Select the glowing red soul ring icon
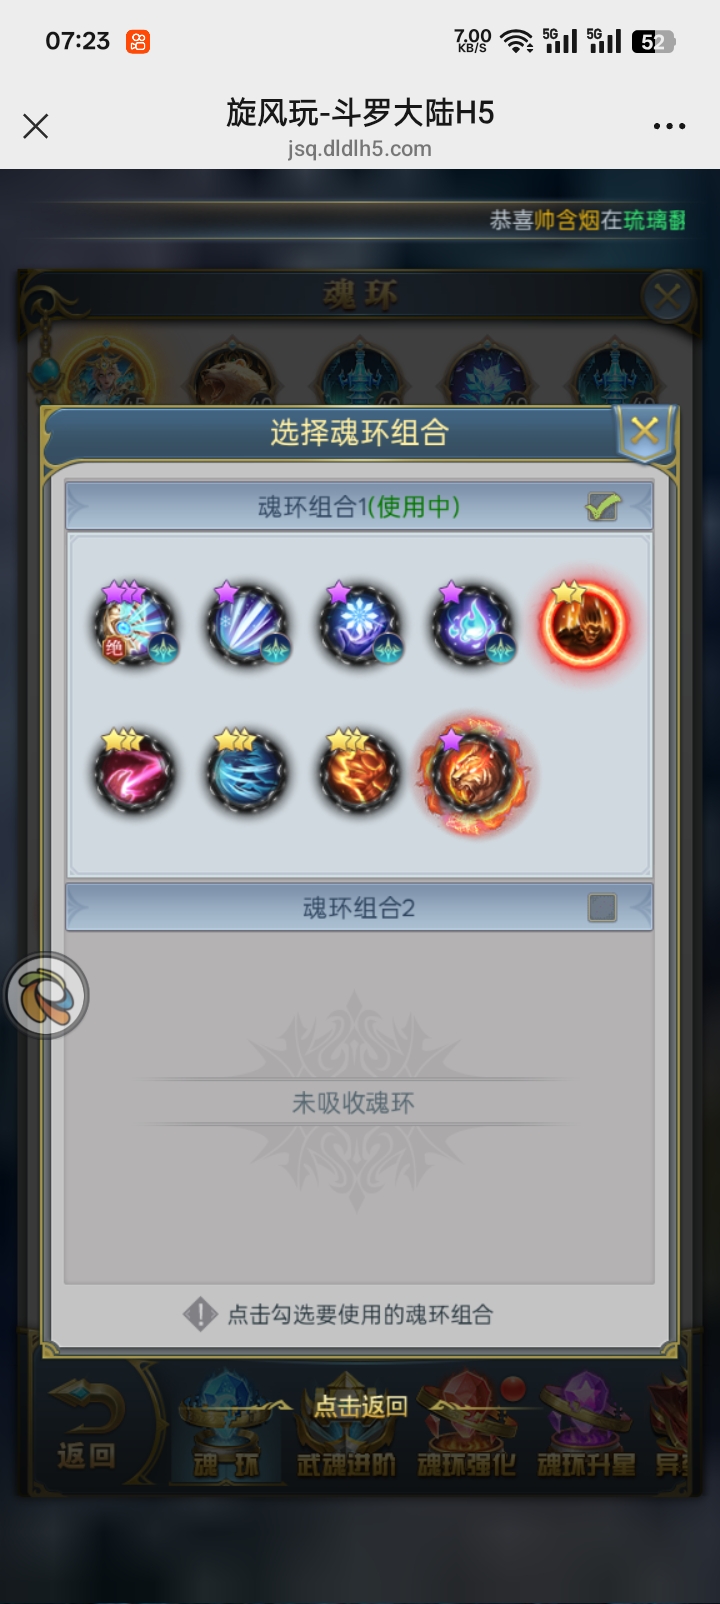This screenshot has width=720, height=1604. (584, 625)
